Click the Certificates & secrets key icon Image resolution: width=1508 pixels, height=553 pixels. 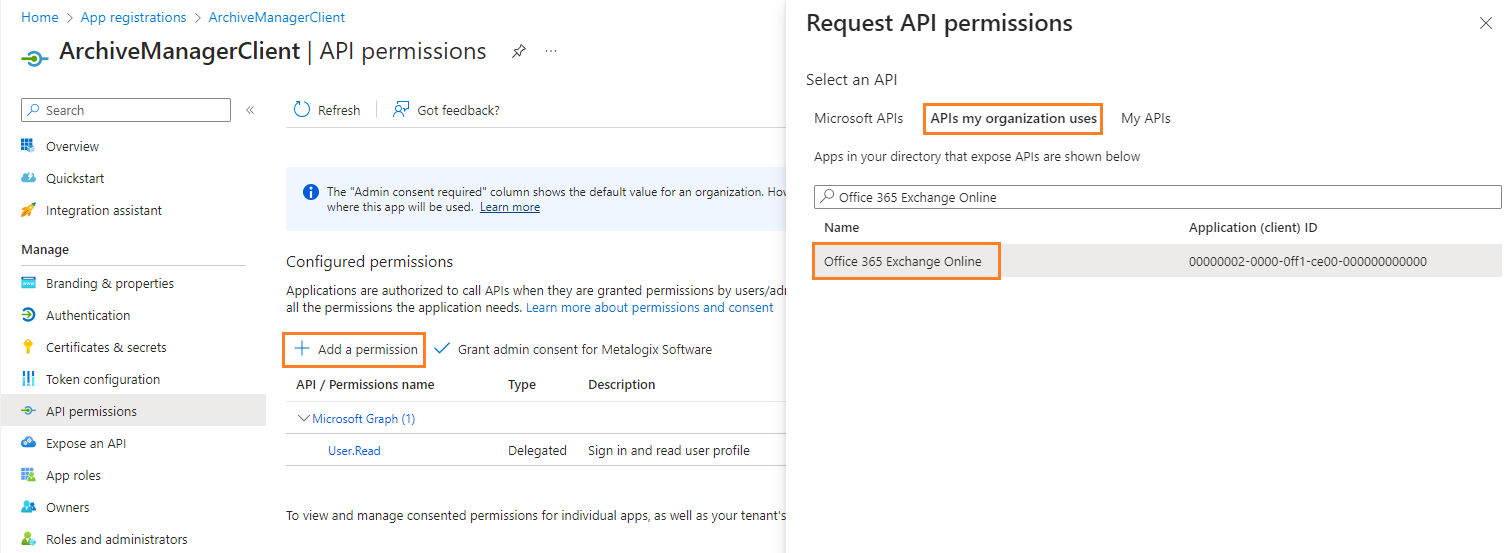point(28,347)
